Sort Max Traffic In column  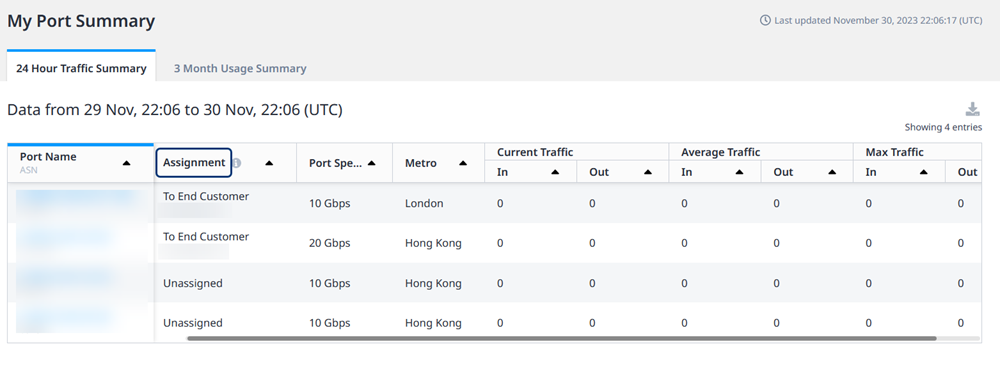(923, 172)
